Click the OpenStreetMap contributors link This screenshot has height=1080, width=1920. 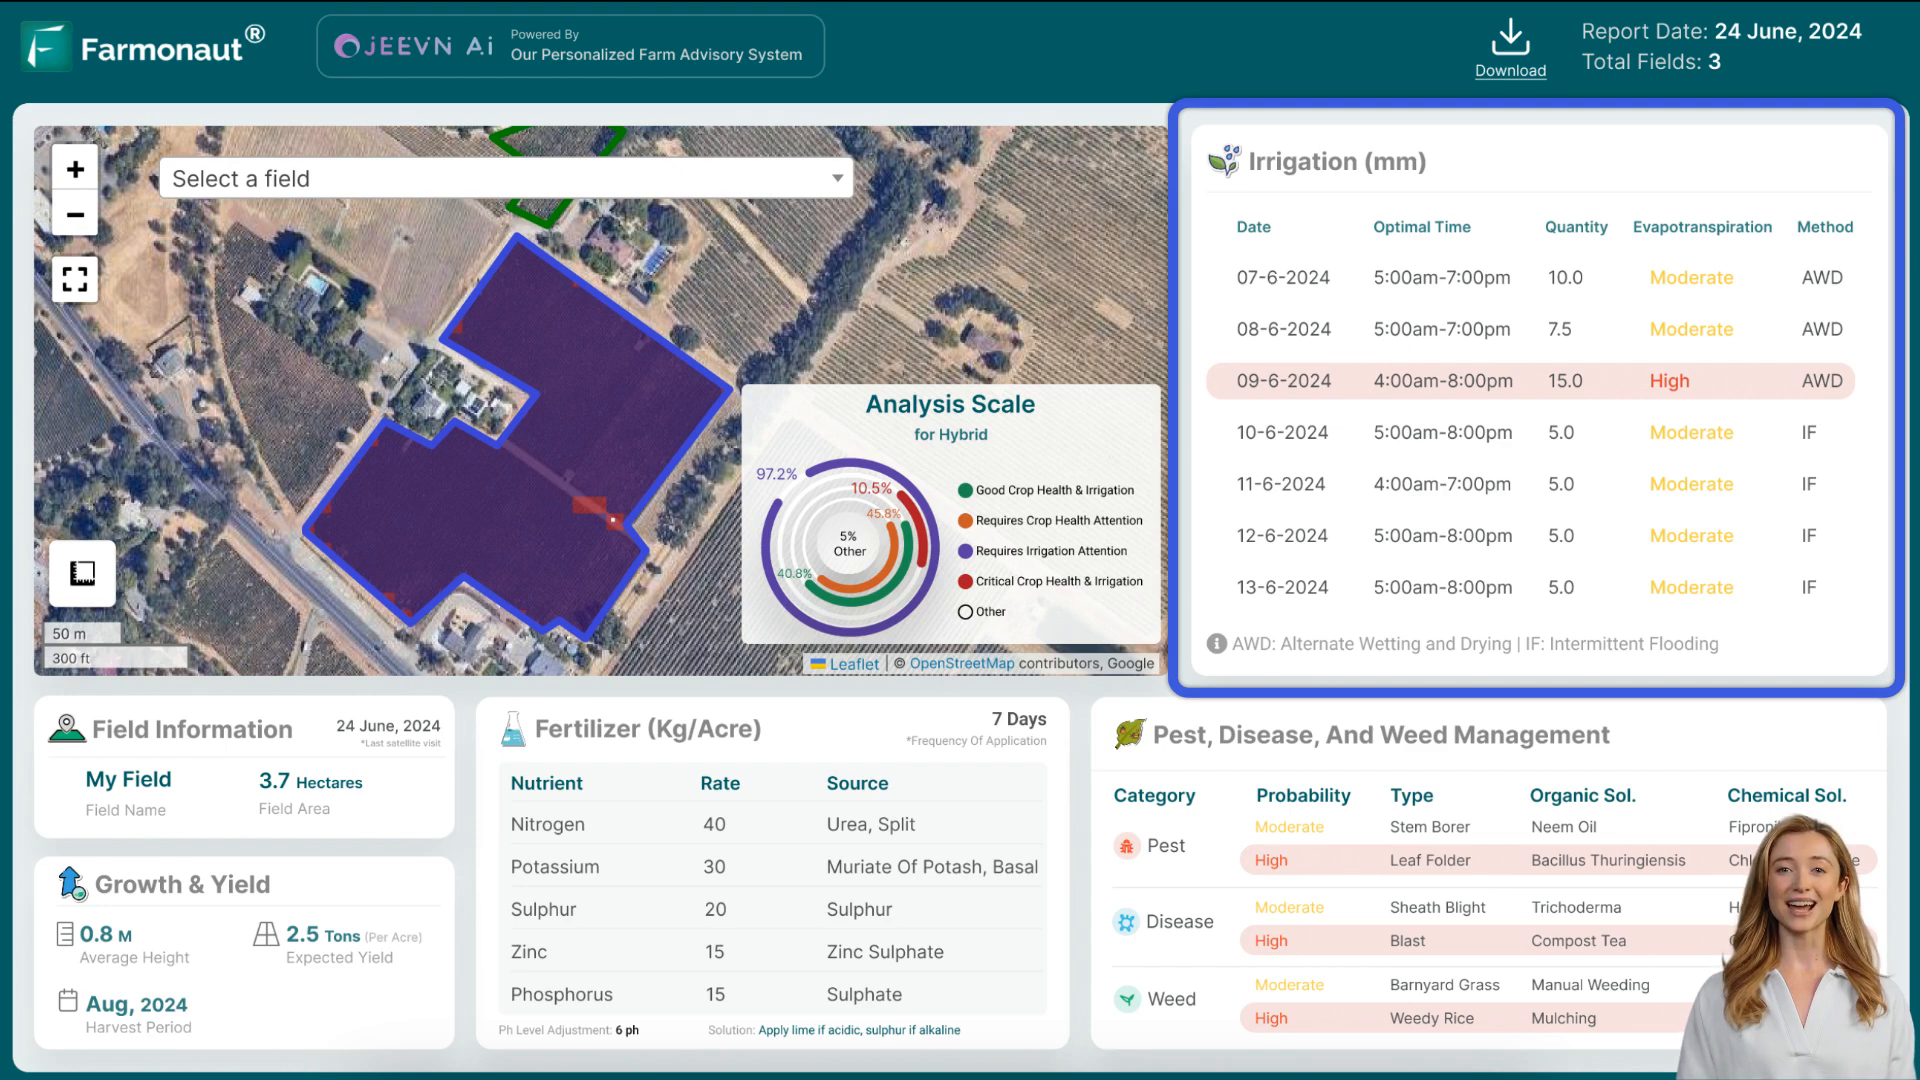coord(961,663)
